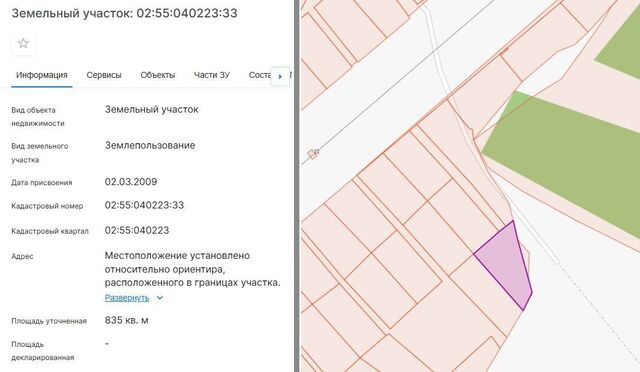Switch to the Информация tab

click(42, 75)
